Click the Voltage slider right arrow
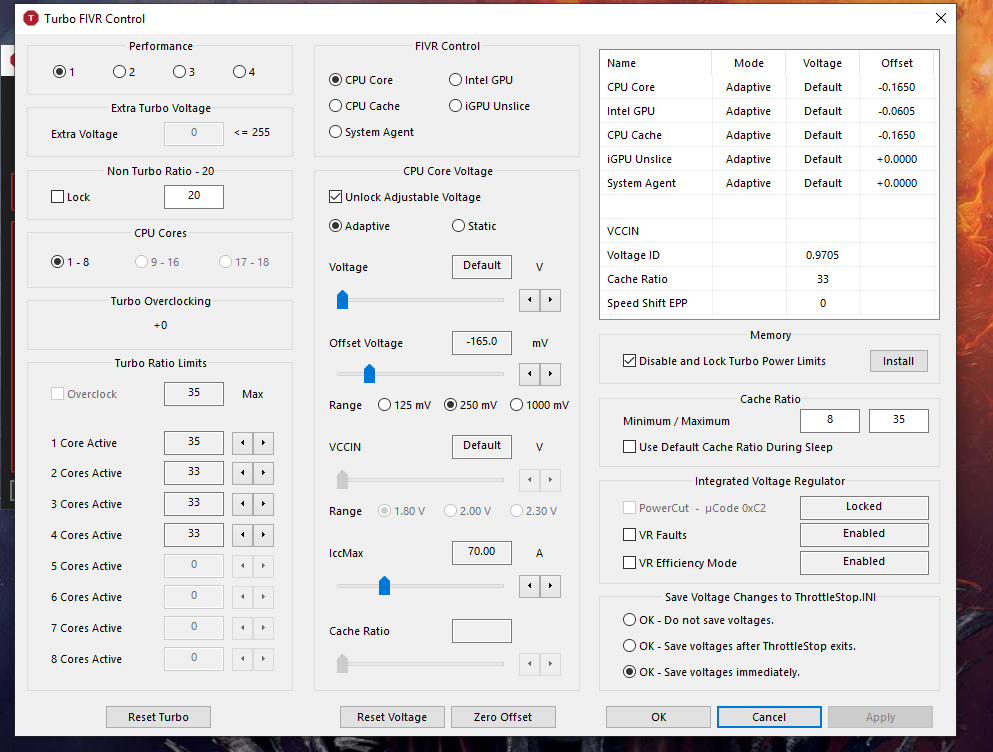 tap(550, 300)
